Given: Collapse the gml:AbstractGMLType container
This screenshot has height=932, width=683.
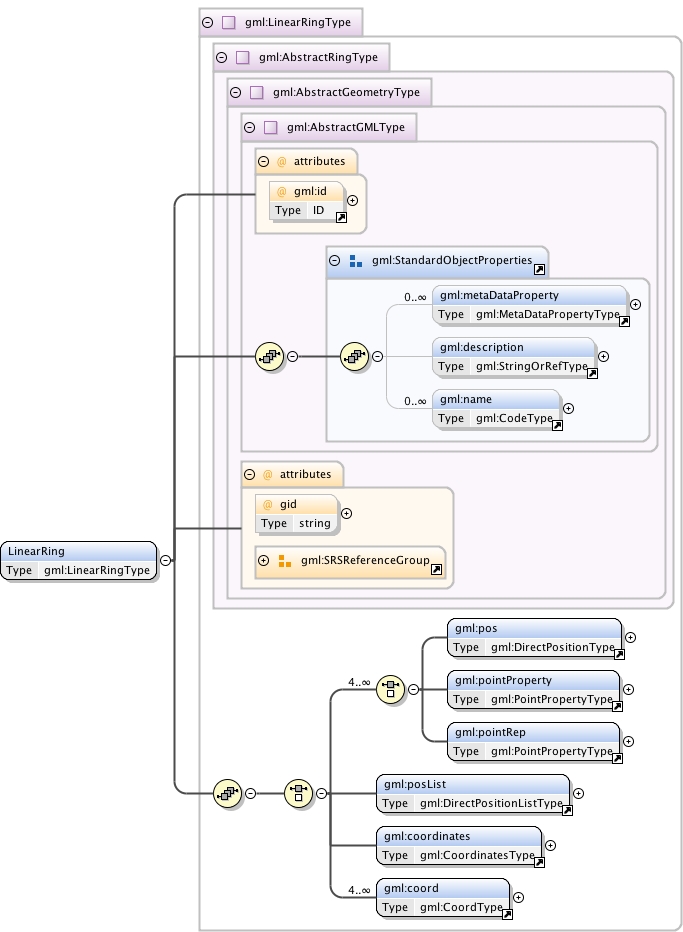Looking at the screenshot, I should tap(250, 127).
